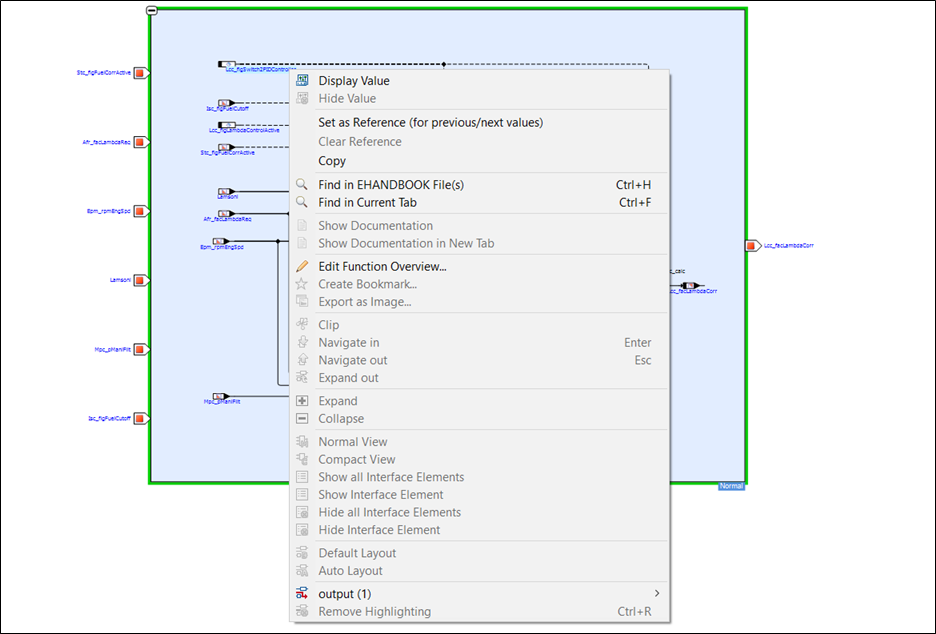Click the red output icon beside output (1)

pyautogui.click(x=302, y=593)
